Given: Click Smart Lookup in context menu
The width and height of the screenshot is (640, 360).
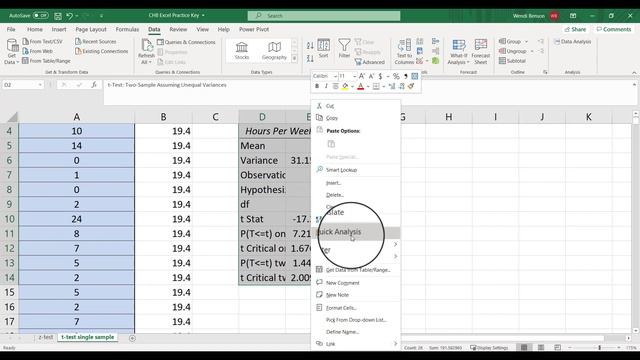Looking at the screenshot, I should (355, 170).
